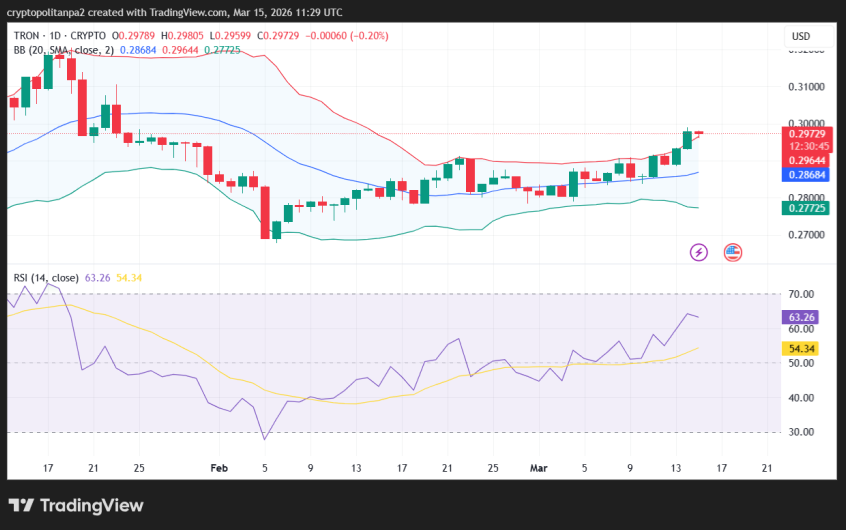
Task: Open the USD currency selector
Action: (x=800, y=36)
